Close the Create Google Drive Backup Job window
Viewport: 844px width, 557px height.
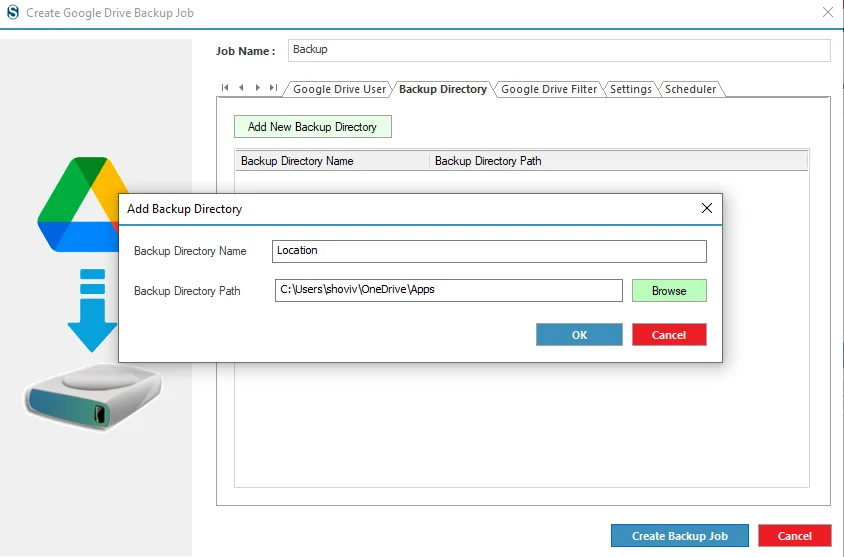coord(828,12)
